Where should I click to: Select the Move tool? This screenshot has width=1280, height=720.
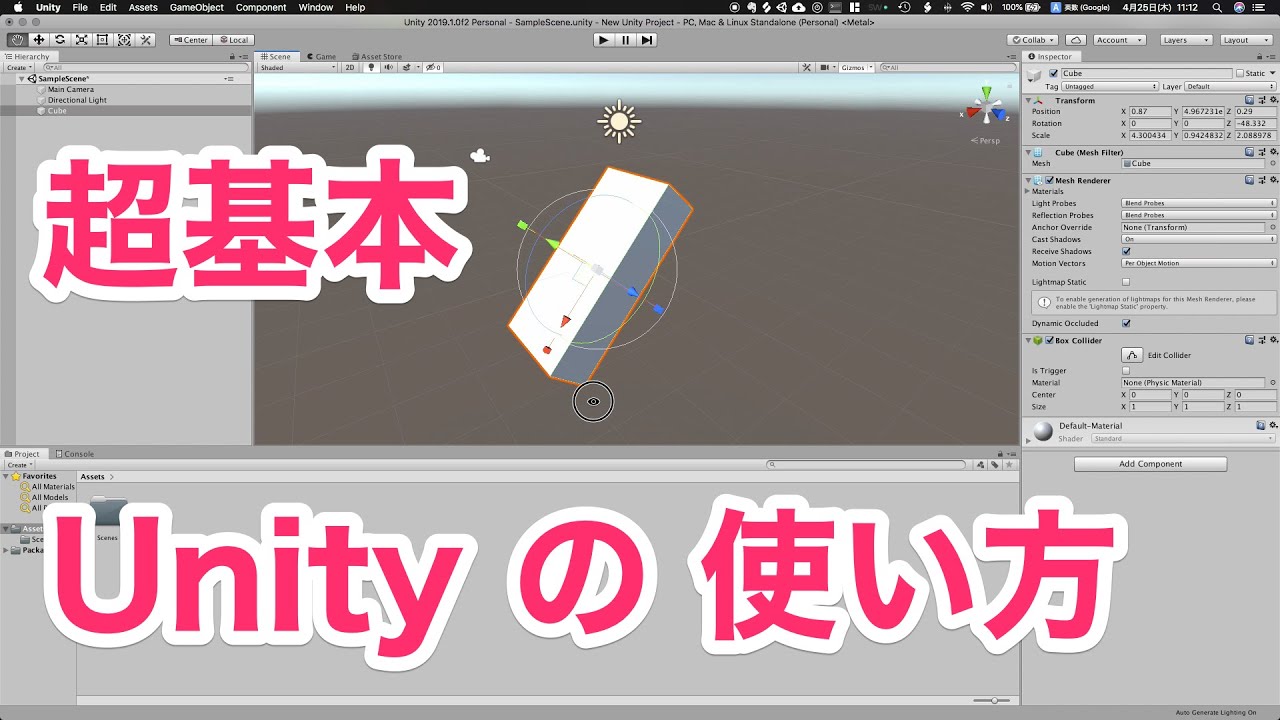38,40
